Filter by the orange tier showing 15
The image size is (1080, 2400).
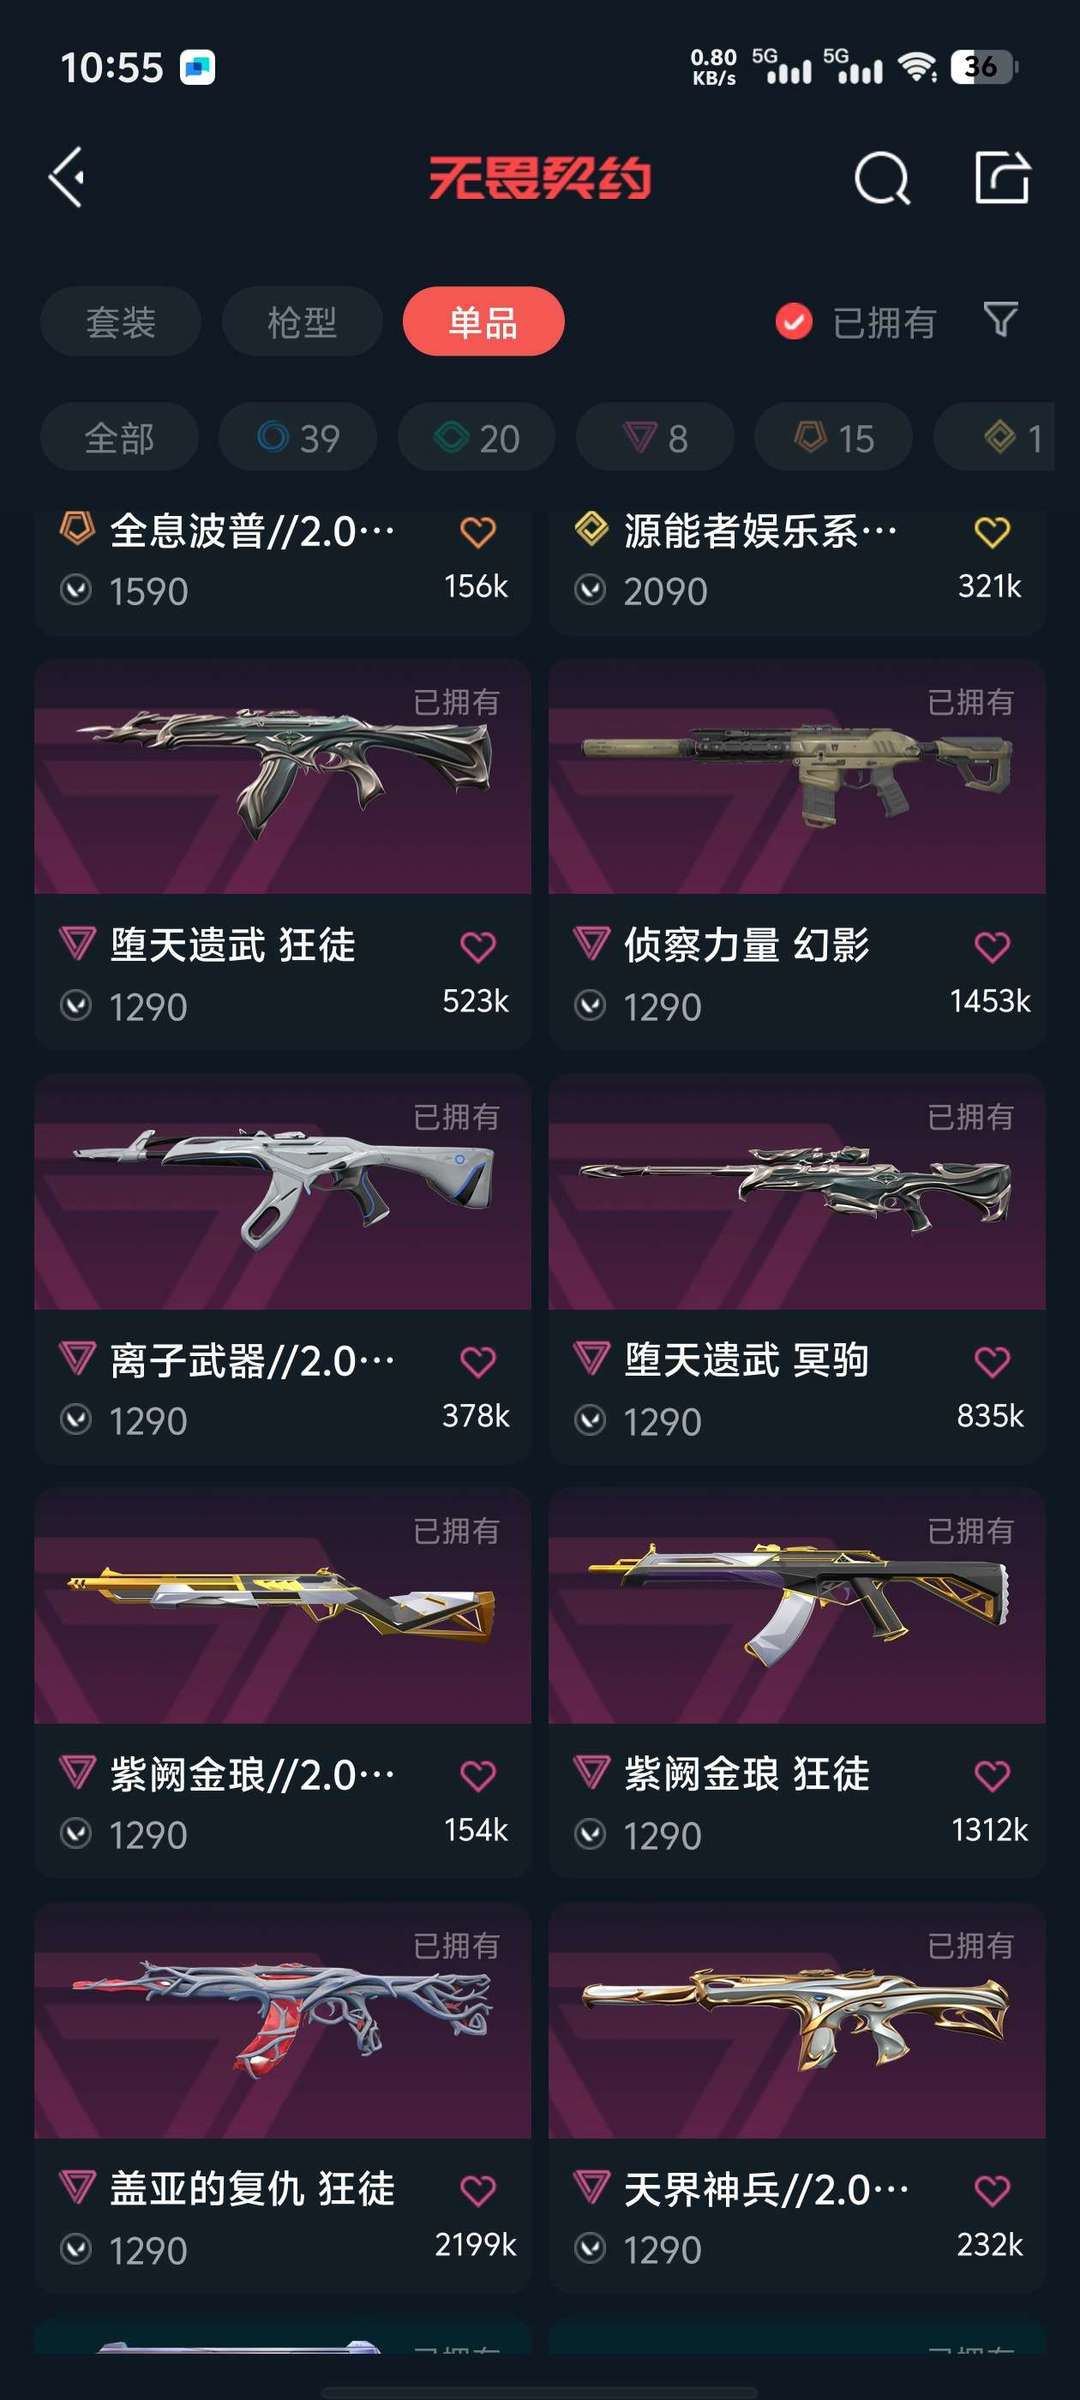coord(834,437)
